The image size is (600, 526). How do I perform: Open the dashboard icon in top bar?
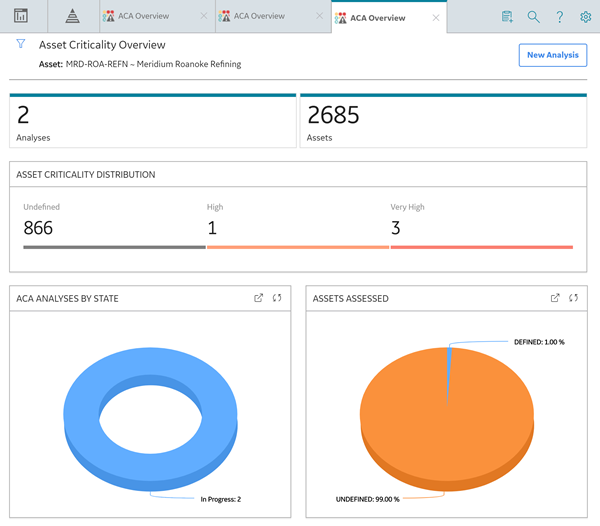[x=21, y=16]
